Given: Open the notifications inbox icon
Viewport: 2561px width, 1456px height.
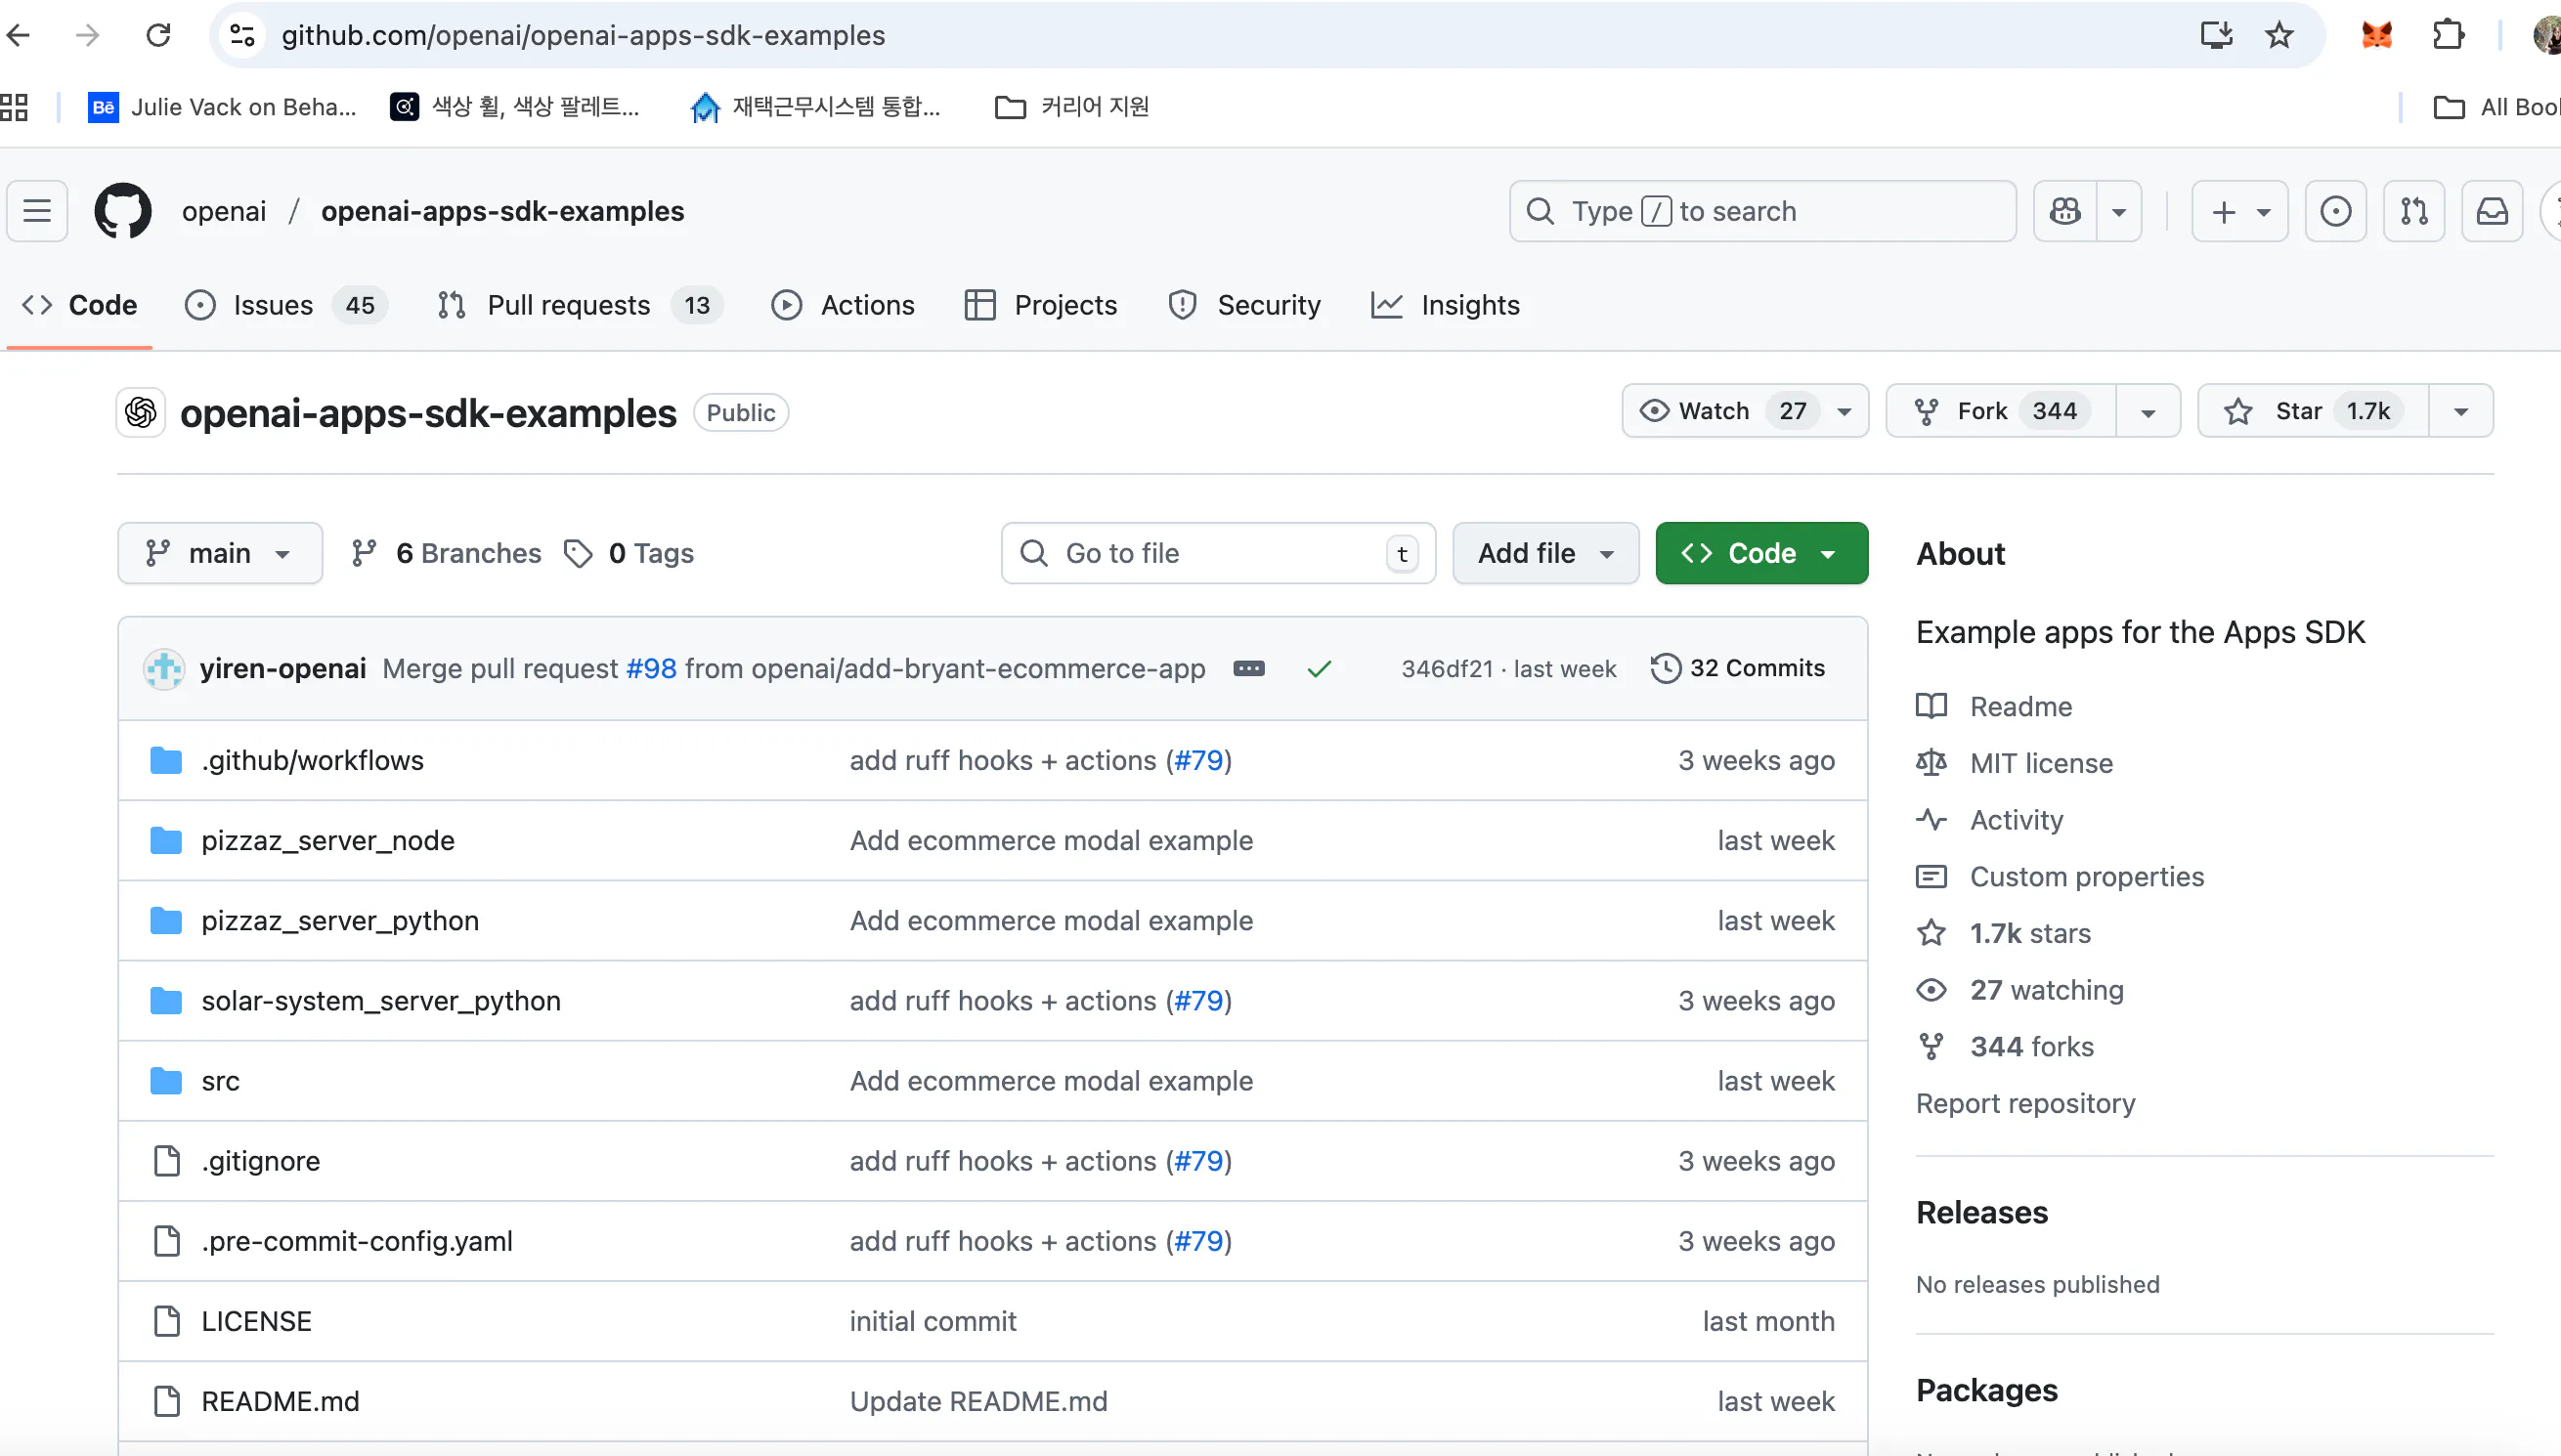Looking at the screenshot, I should click(2491, 211).
